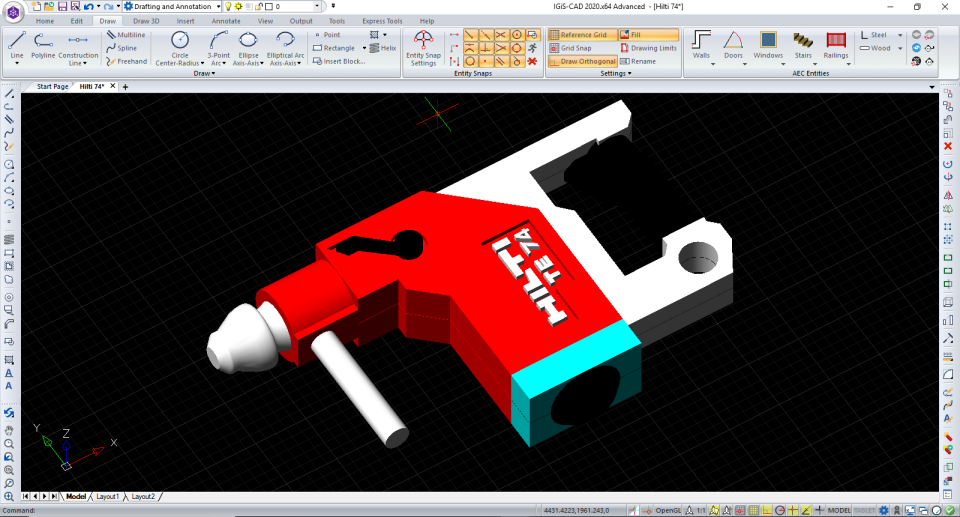
Task: Insert Stairs AEC entity
Action: (803, 44)
